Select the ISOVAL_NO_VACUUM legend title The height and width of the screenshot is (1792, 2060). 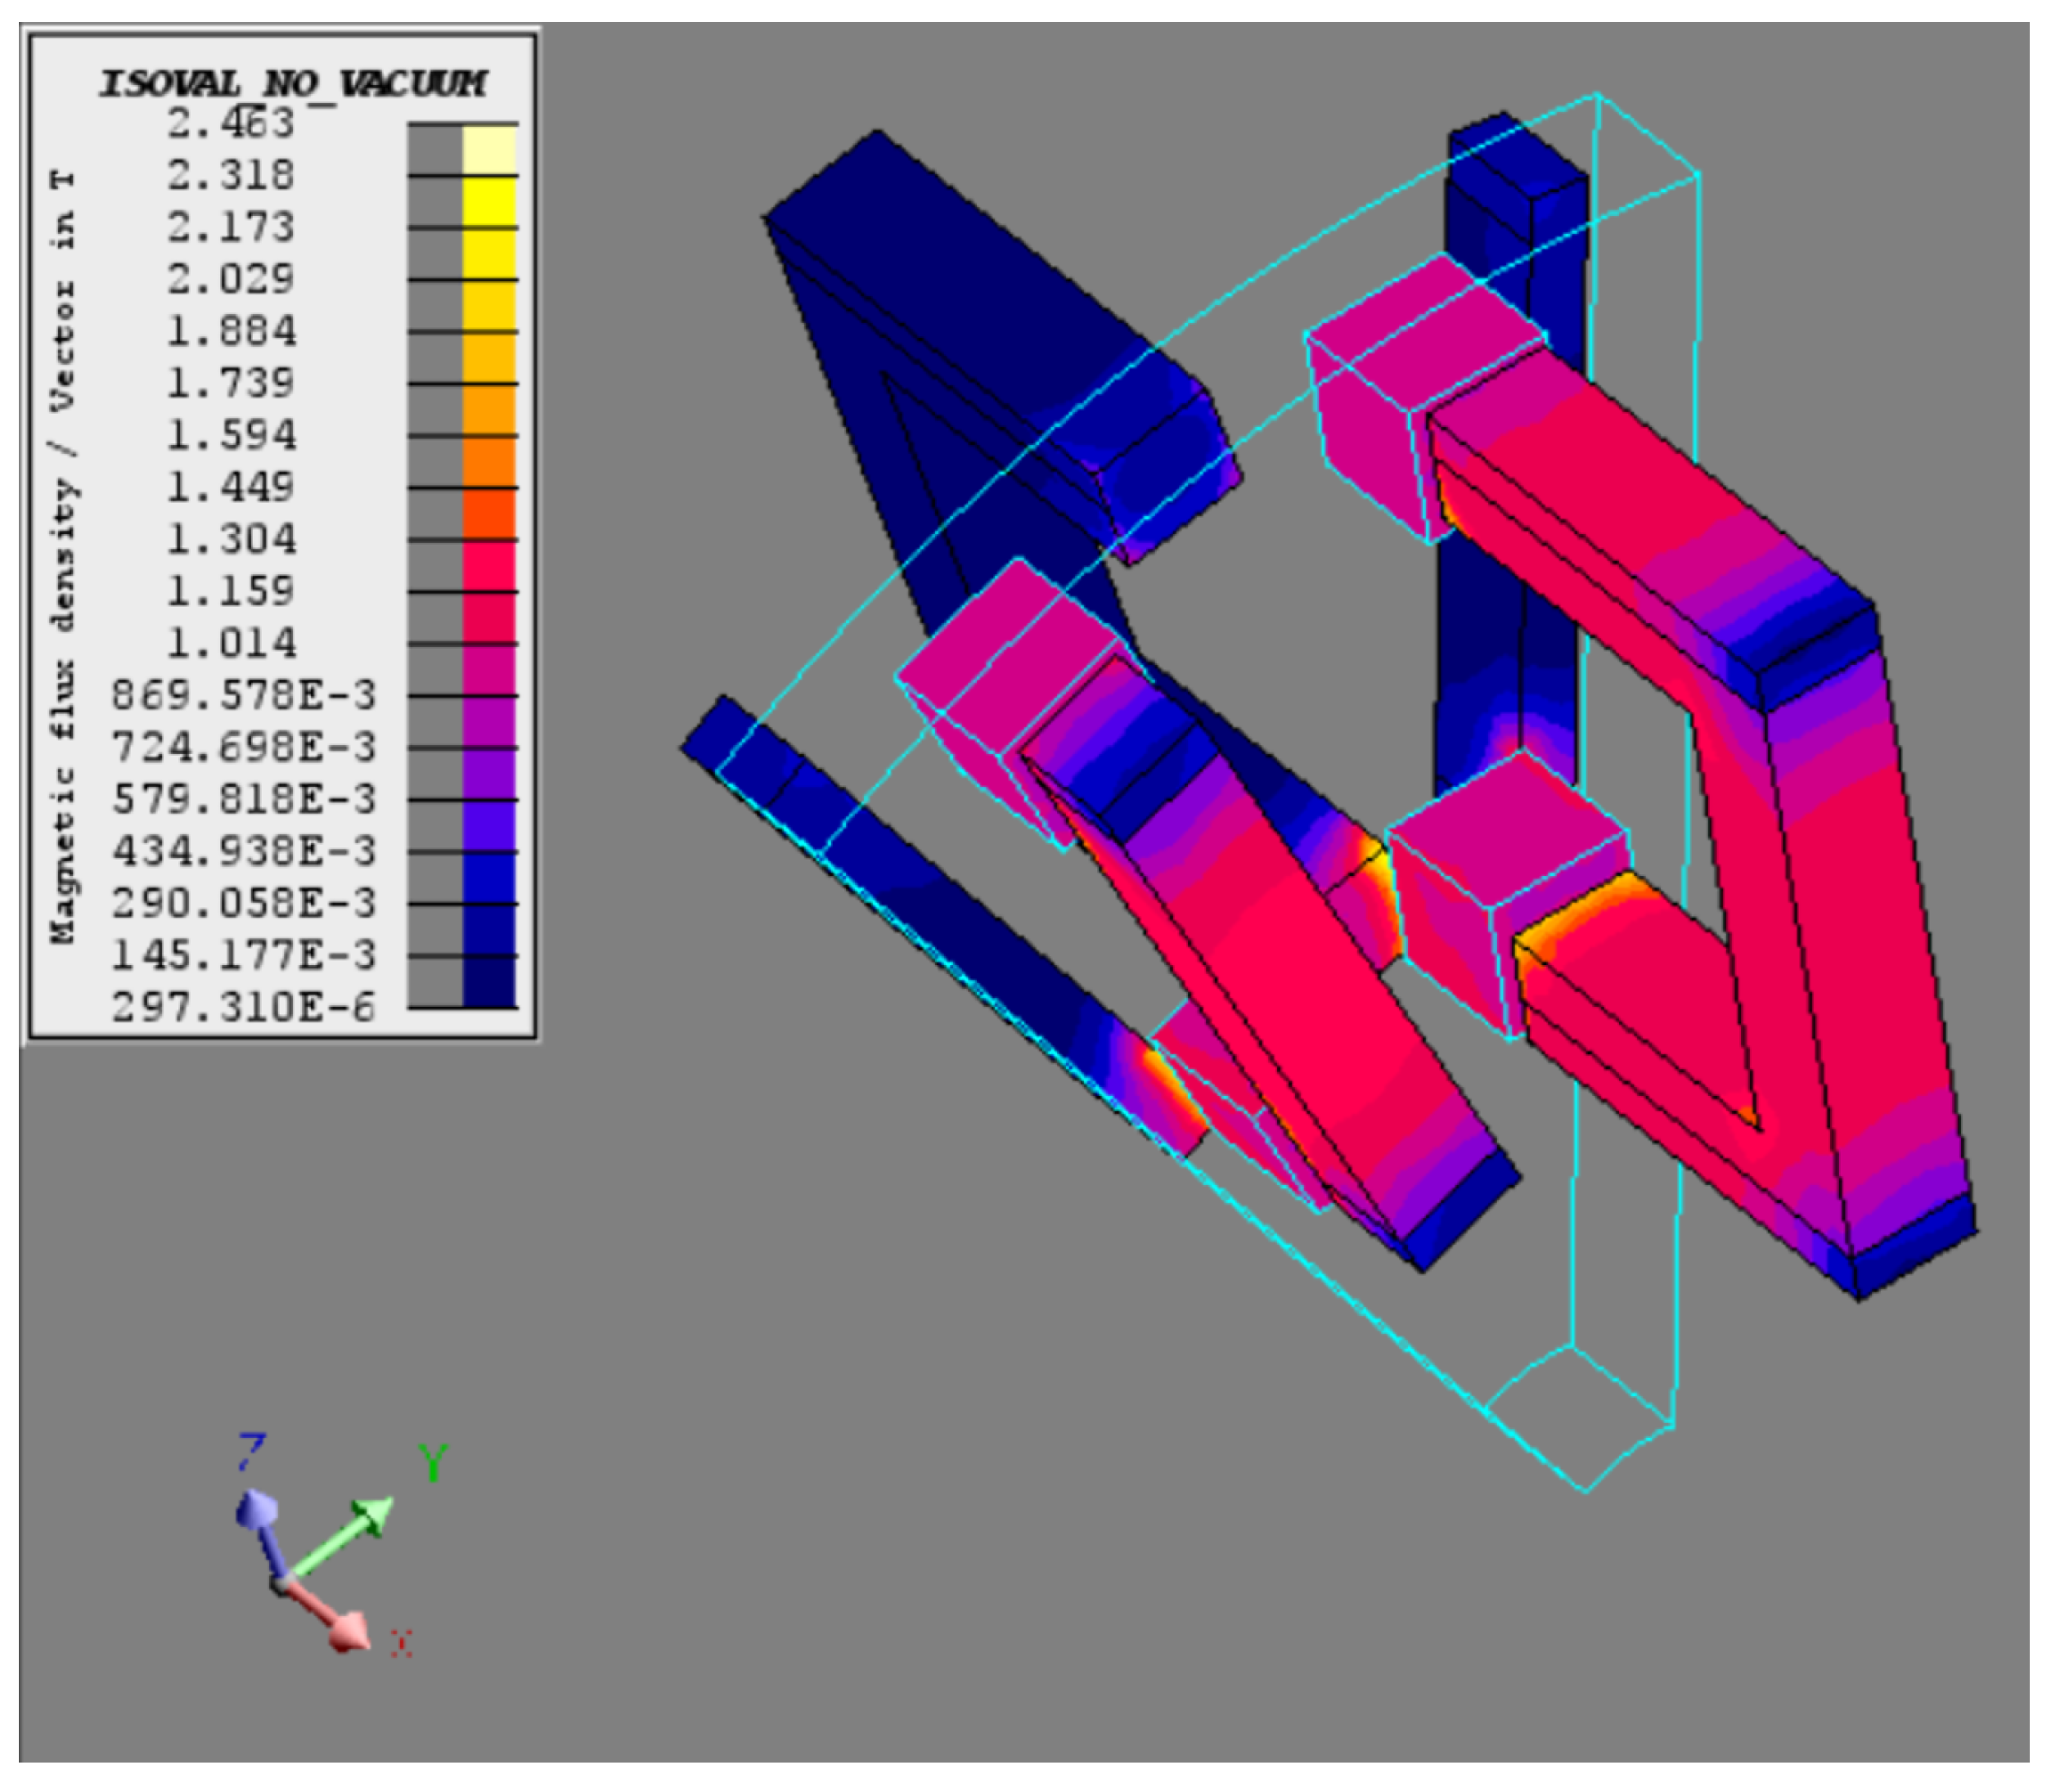click(x=292, y=84)
